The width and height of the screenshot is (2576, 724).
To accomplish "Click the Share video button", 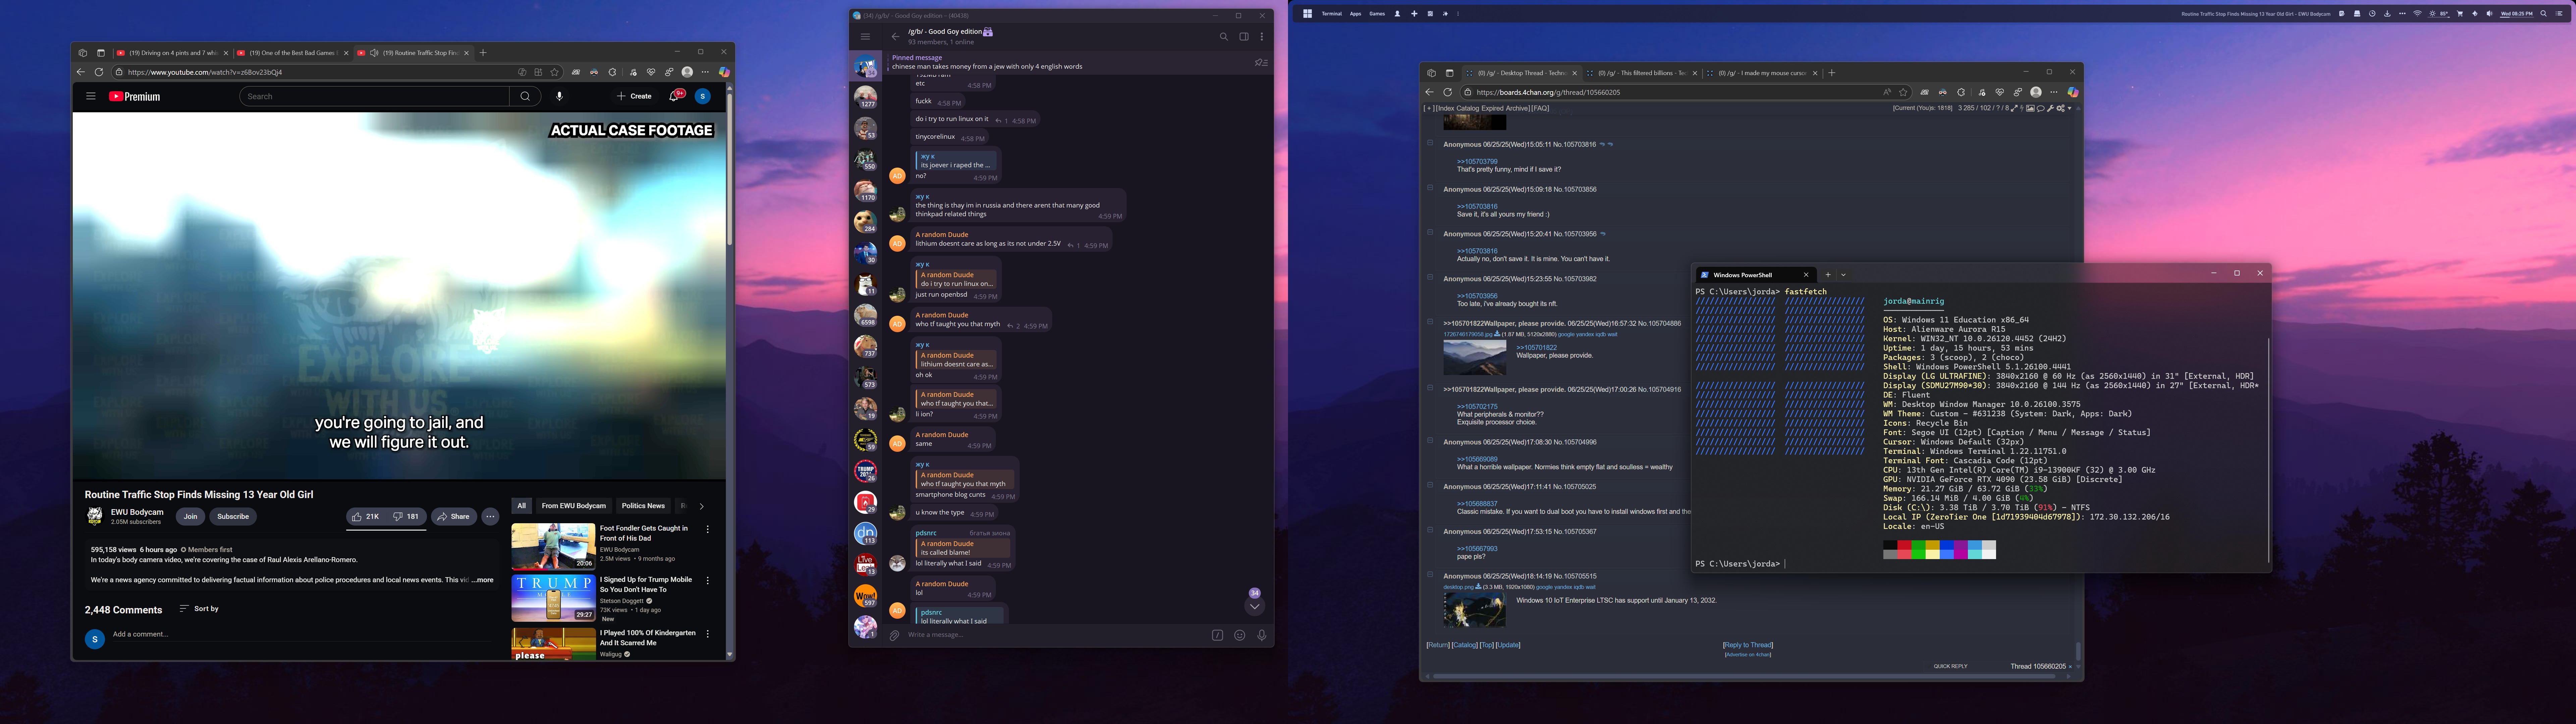I will pyautogui.click(x=454, y=517).
